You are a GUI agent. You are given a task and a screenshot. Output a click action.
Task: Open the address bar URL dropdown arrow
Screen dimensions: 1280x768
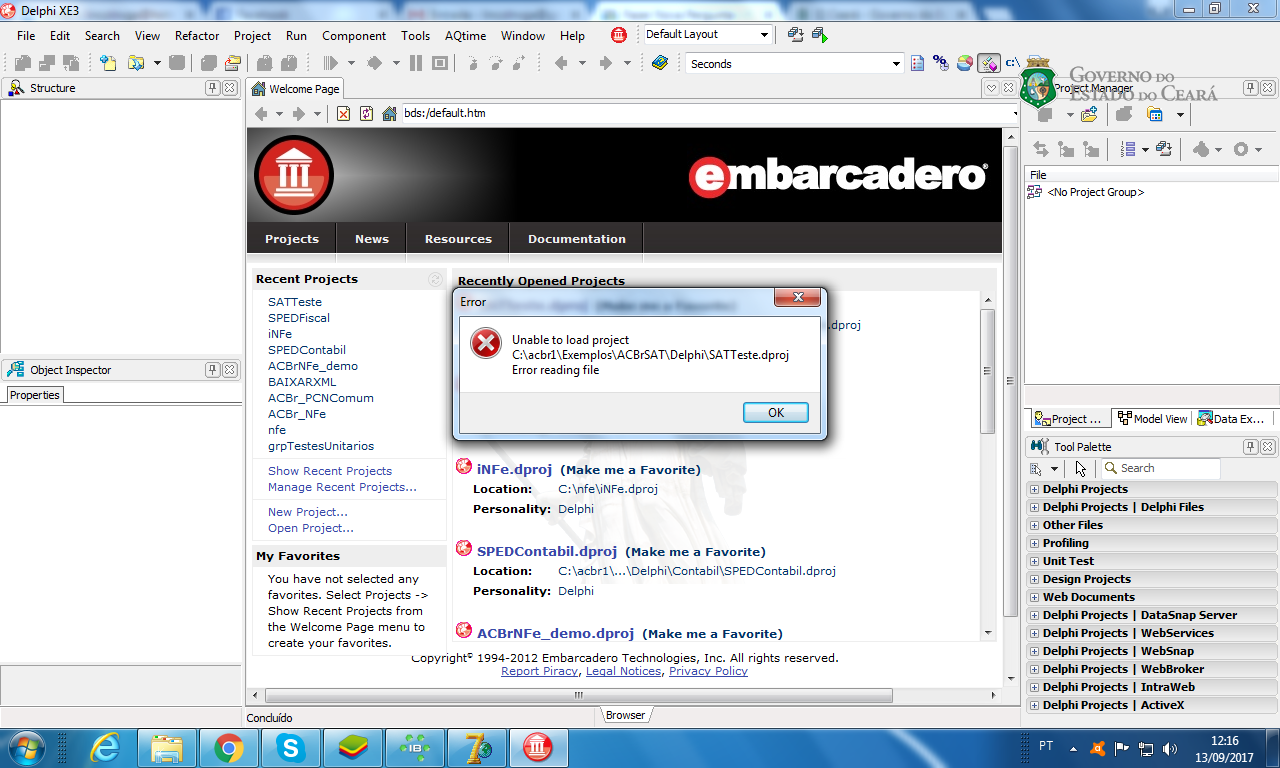point(1014,114)
